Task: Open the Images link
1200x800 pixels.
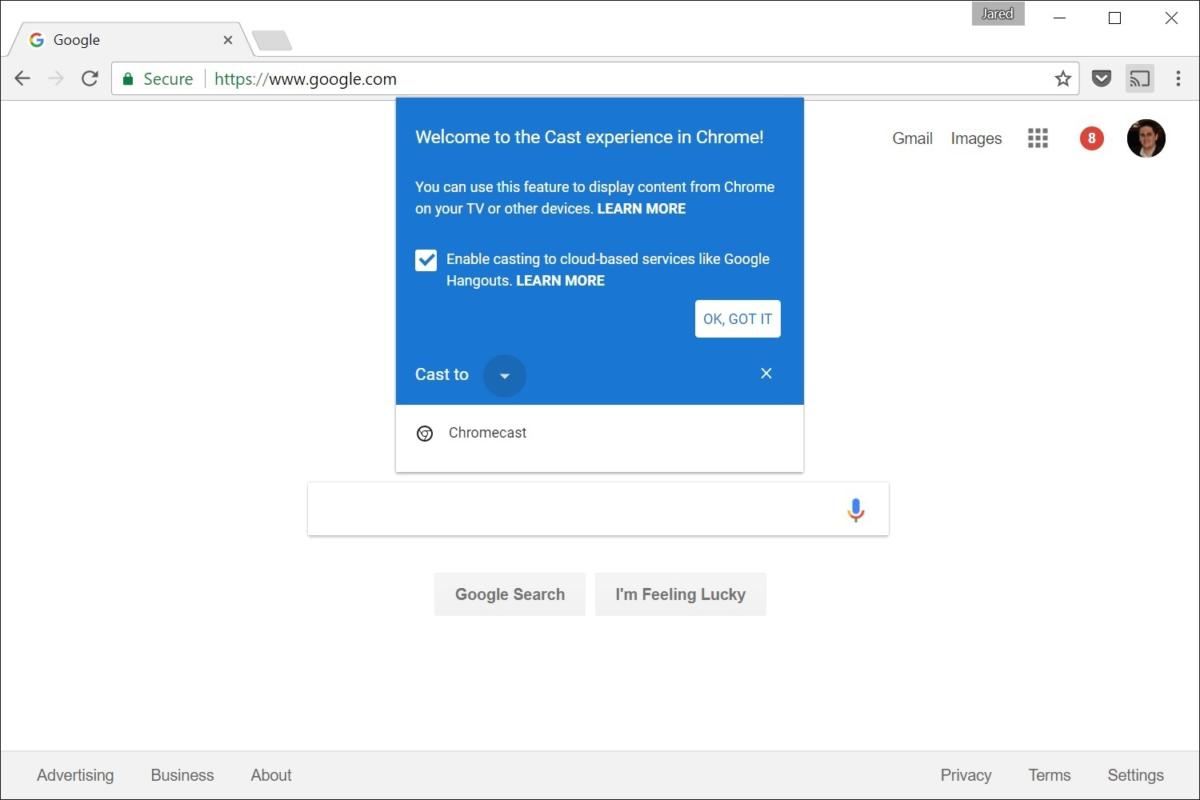Action: (976, 138)
